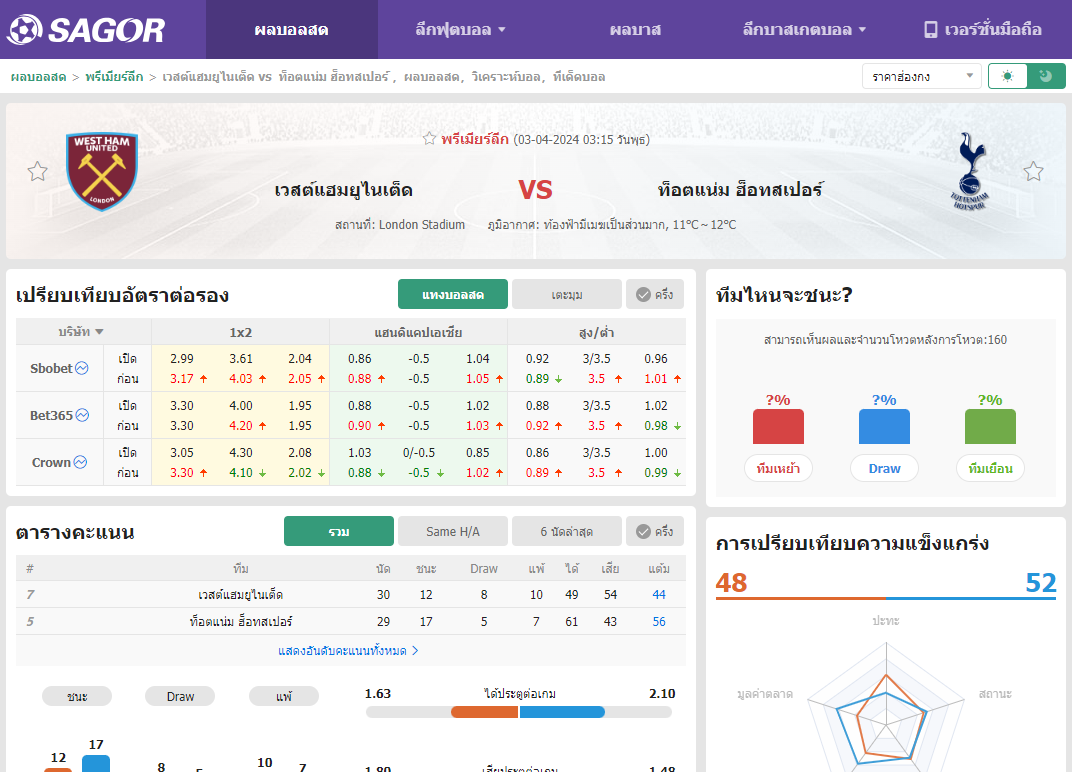Click the Bet365 odds history icon
This screenshot has width=1072, height=772.
tap(82, 415)
